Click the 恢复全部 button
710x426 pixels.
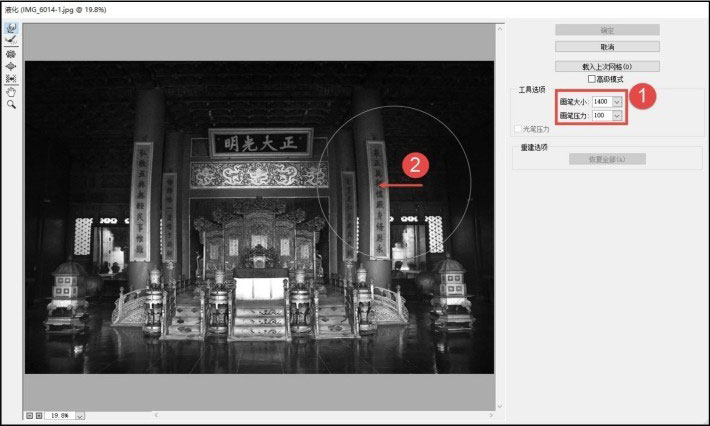607,159
